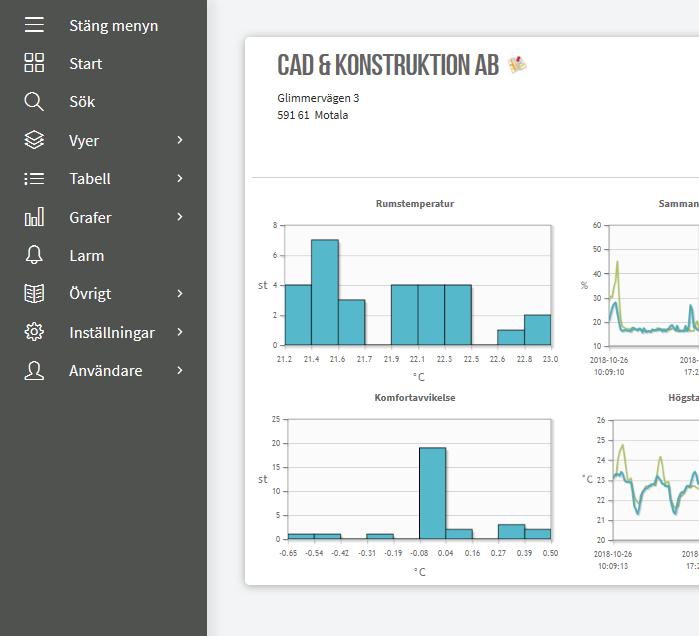Open the Larm menu entry
Image resolution: width=699 pixels, height=636 pixels.
86,255
